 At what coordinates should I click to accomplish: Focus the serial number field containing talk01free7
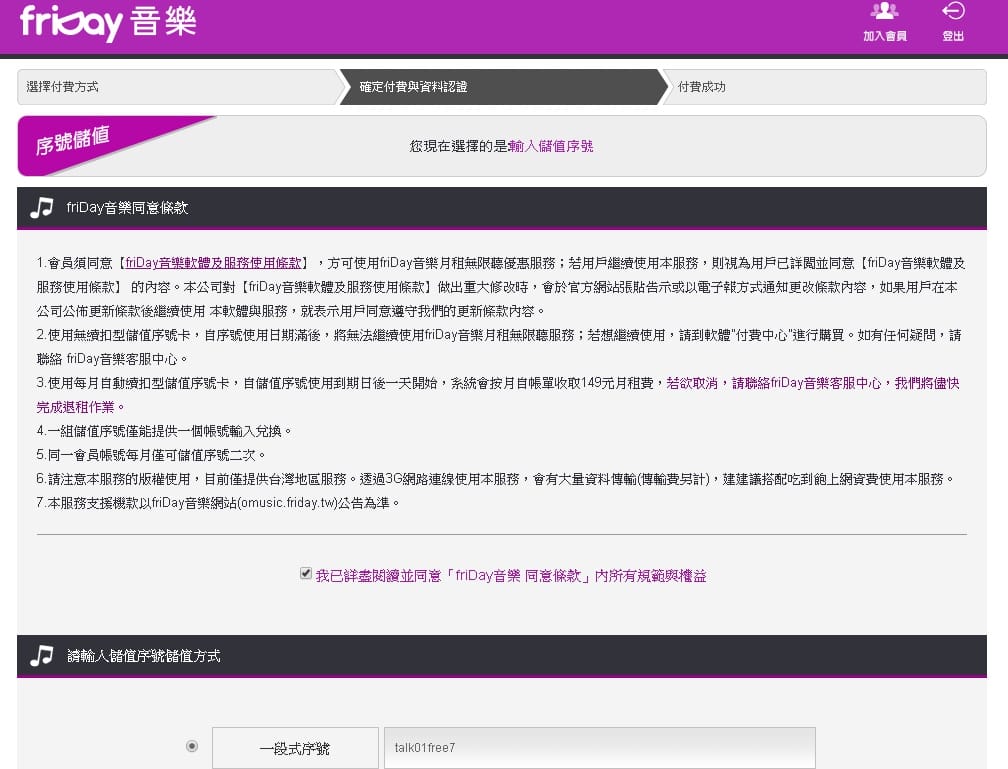[x=600, y=748]
